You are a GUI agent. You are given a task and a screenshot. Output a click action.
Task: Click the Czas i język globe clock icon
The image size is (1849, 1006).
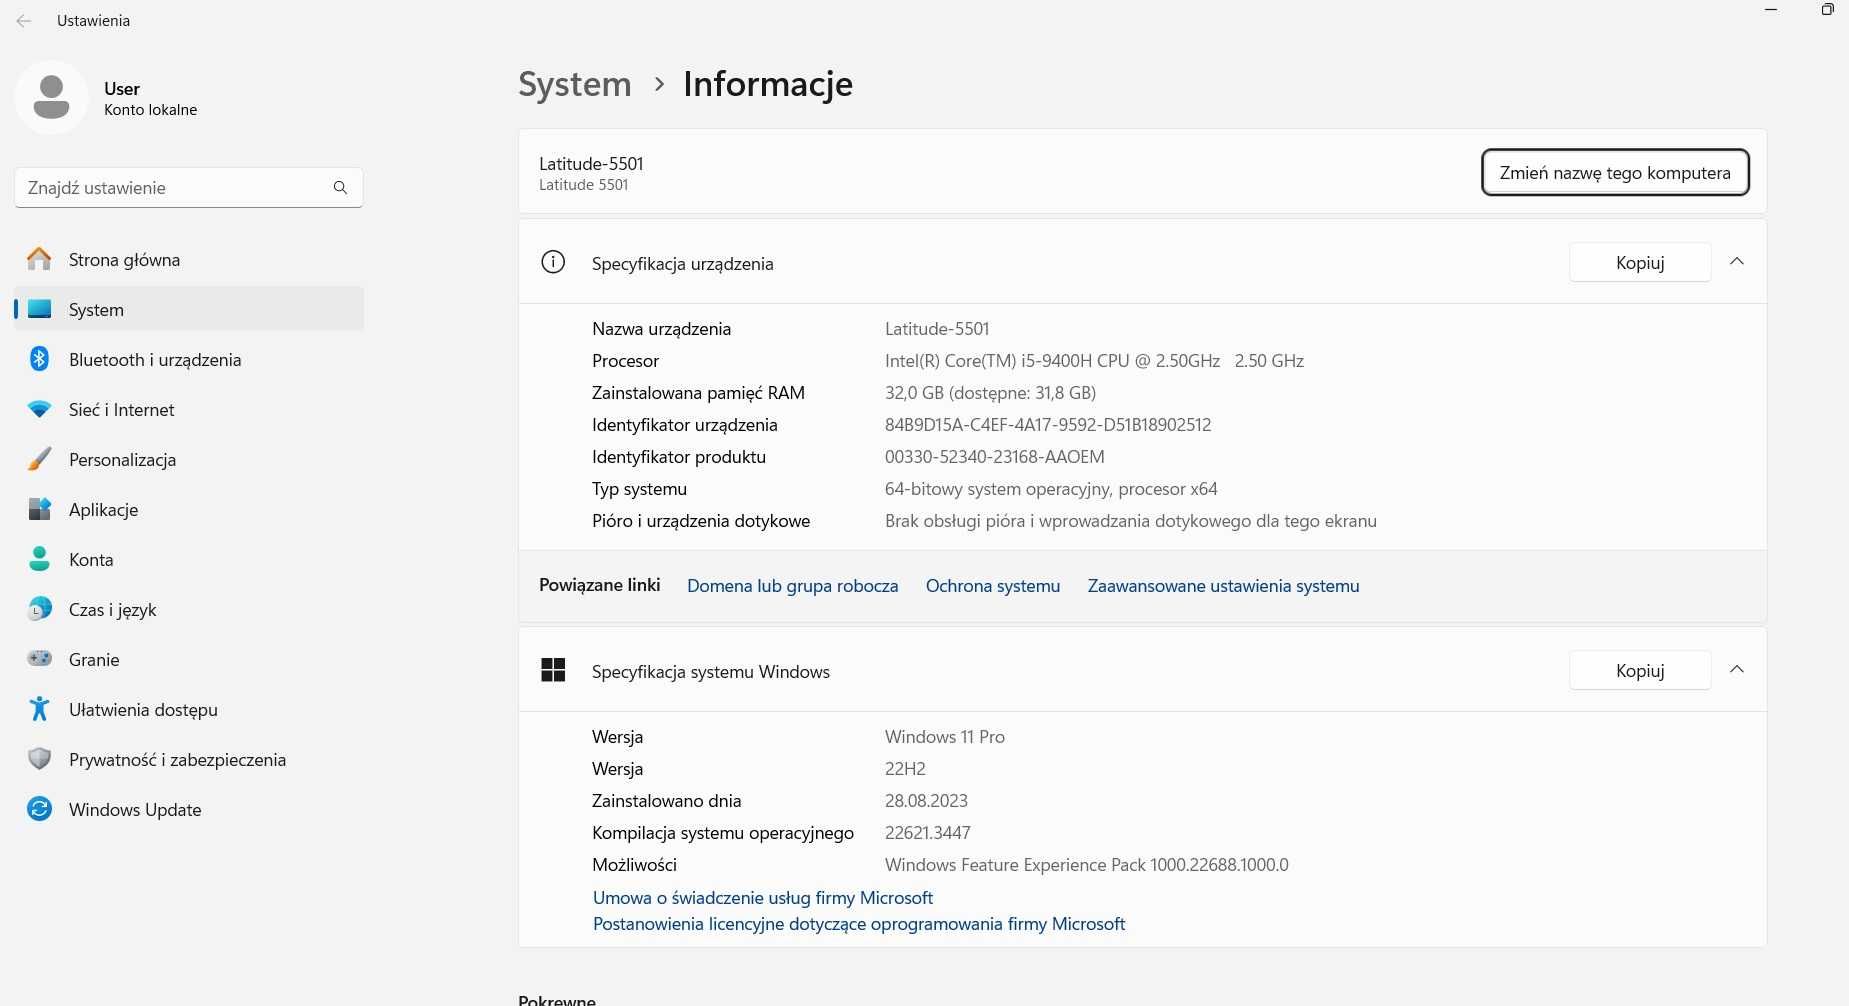[x=39, y=609]
